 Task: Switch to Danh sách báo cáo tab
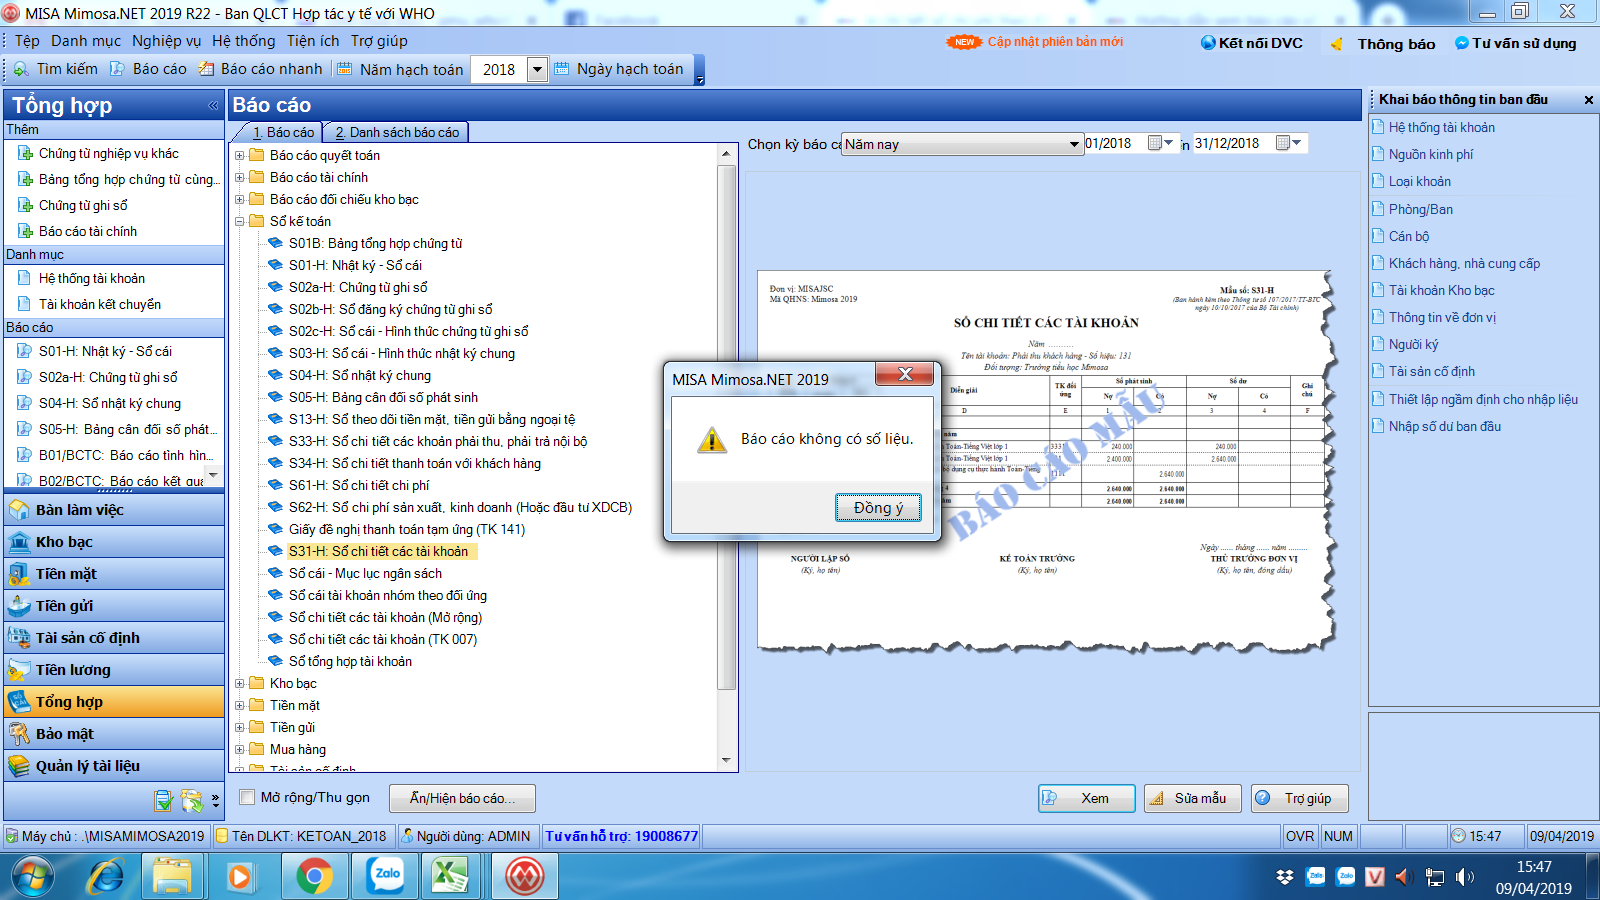pyautogui.click(x=396, y=132)
